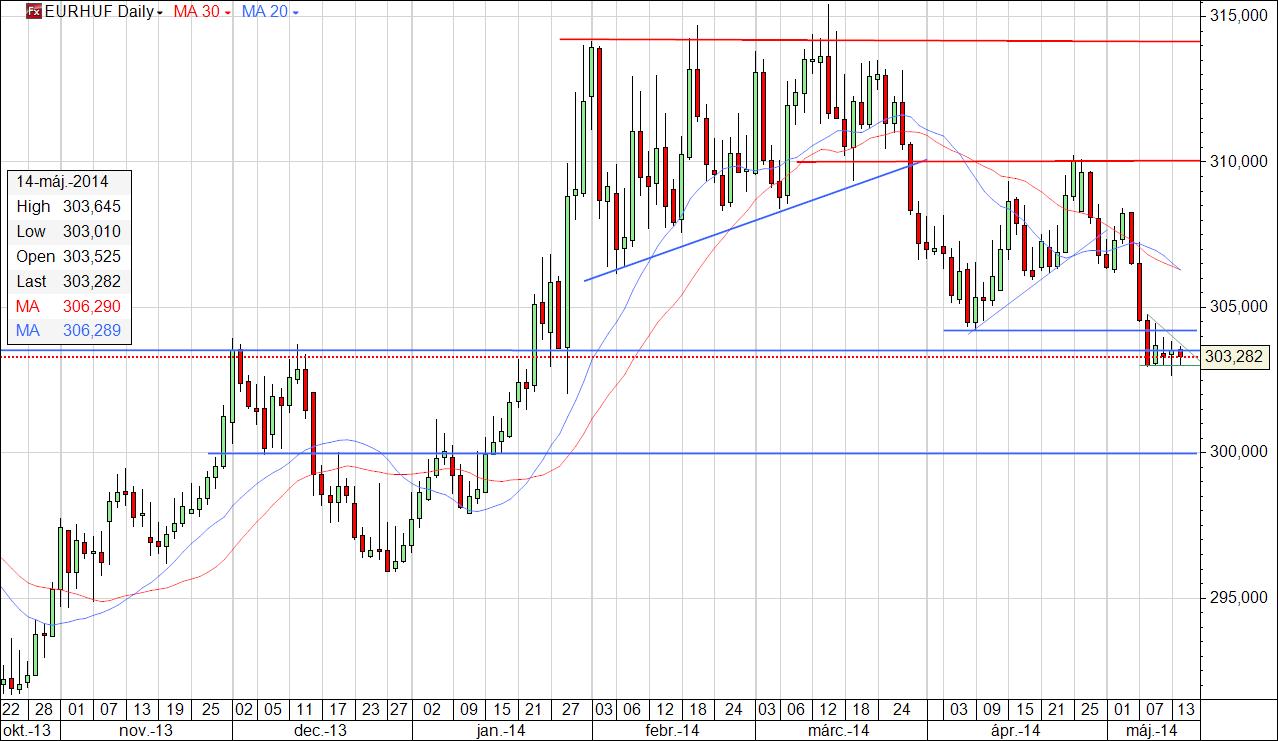Click the 300,000 price axis label
The image size is (1278, 741).
click(1237, 452)
